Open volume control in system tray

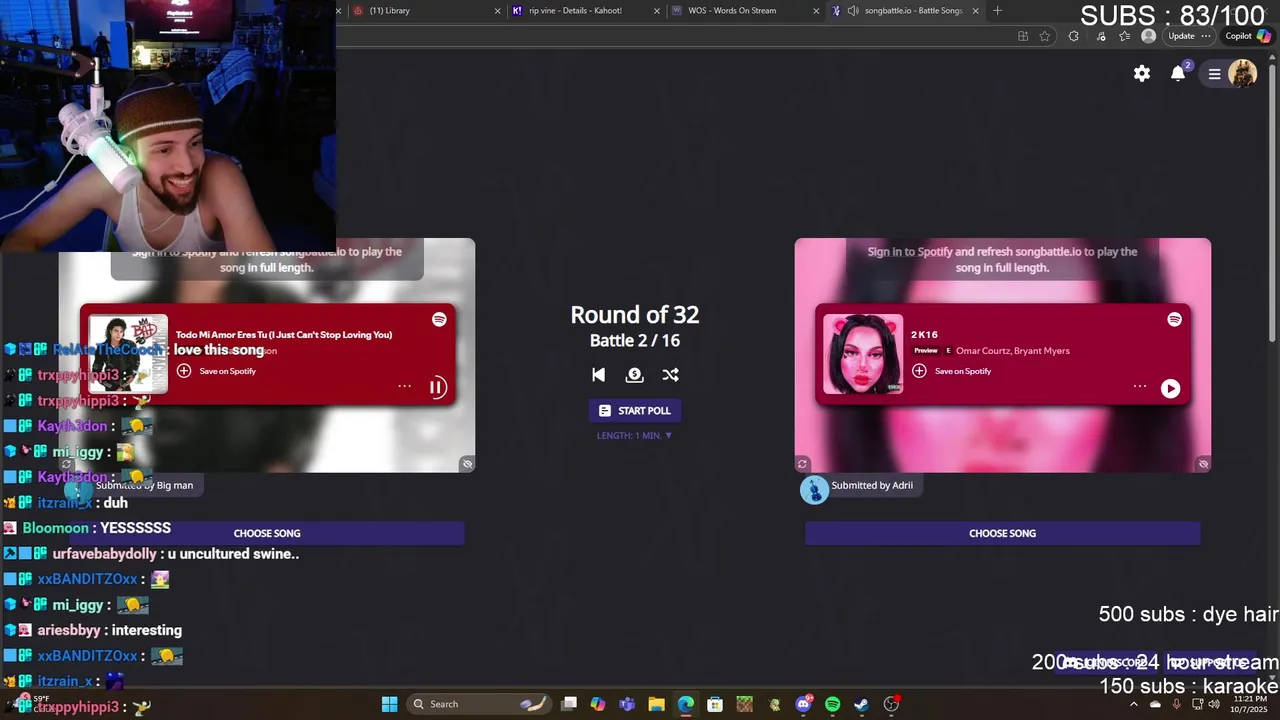[x=1214, y=704]
